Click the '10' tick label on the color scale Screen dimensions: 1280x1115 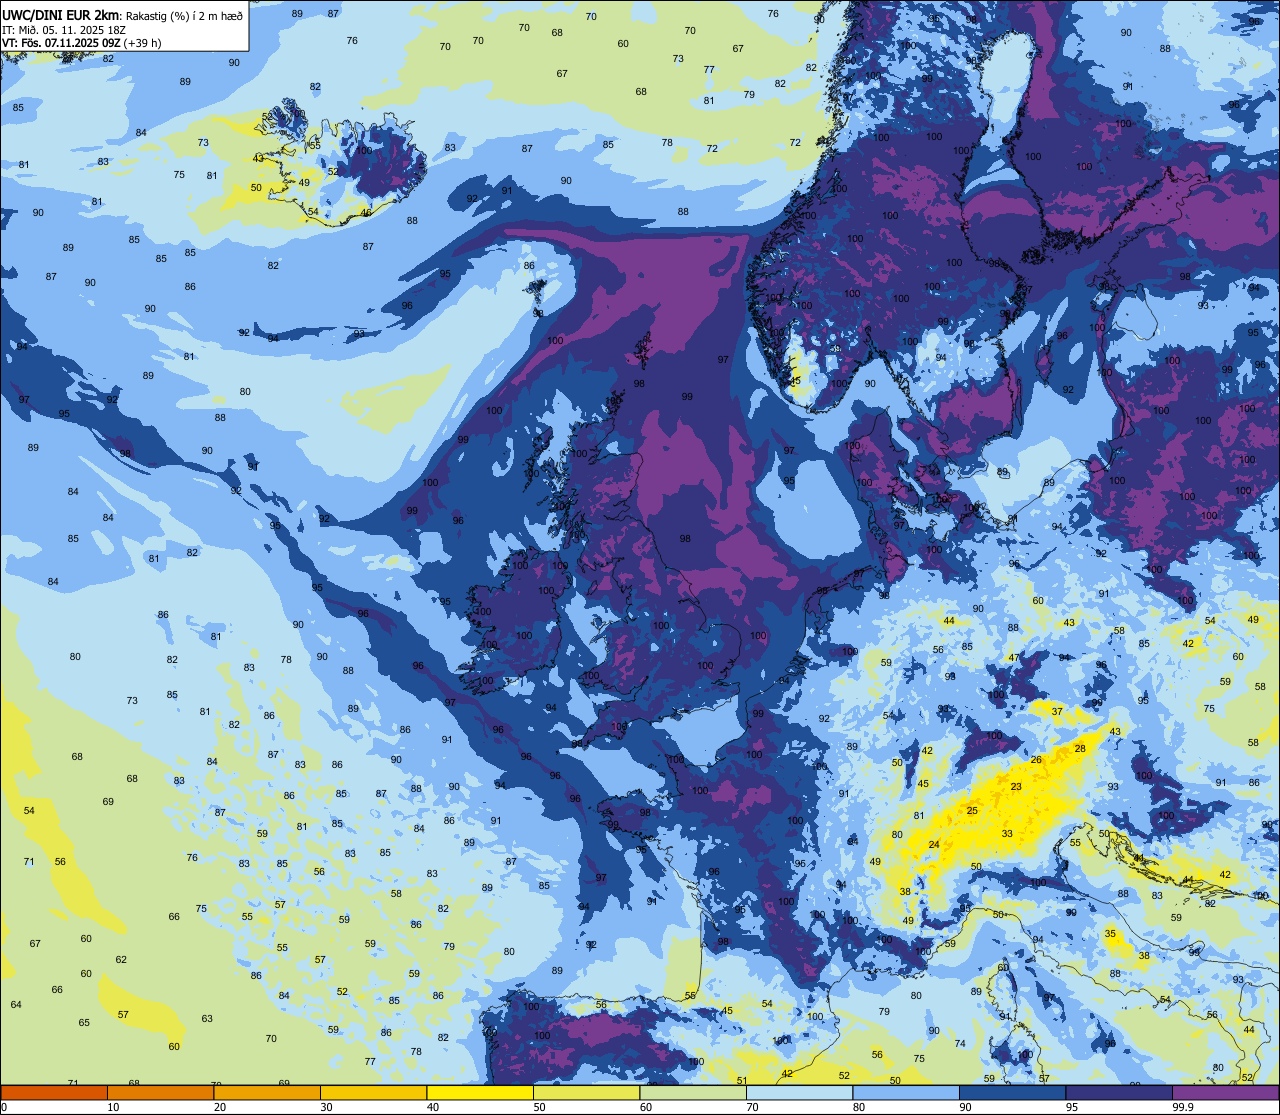pyautogui.click(x=113, y=1107)
